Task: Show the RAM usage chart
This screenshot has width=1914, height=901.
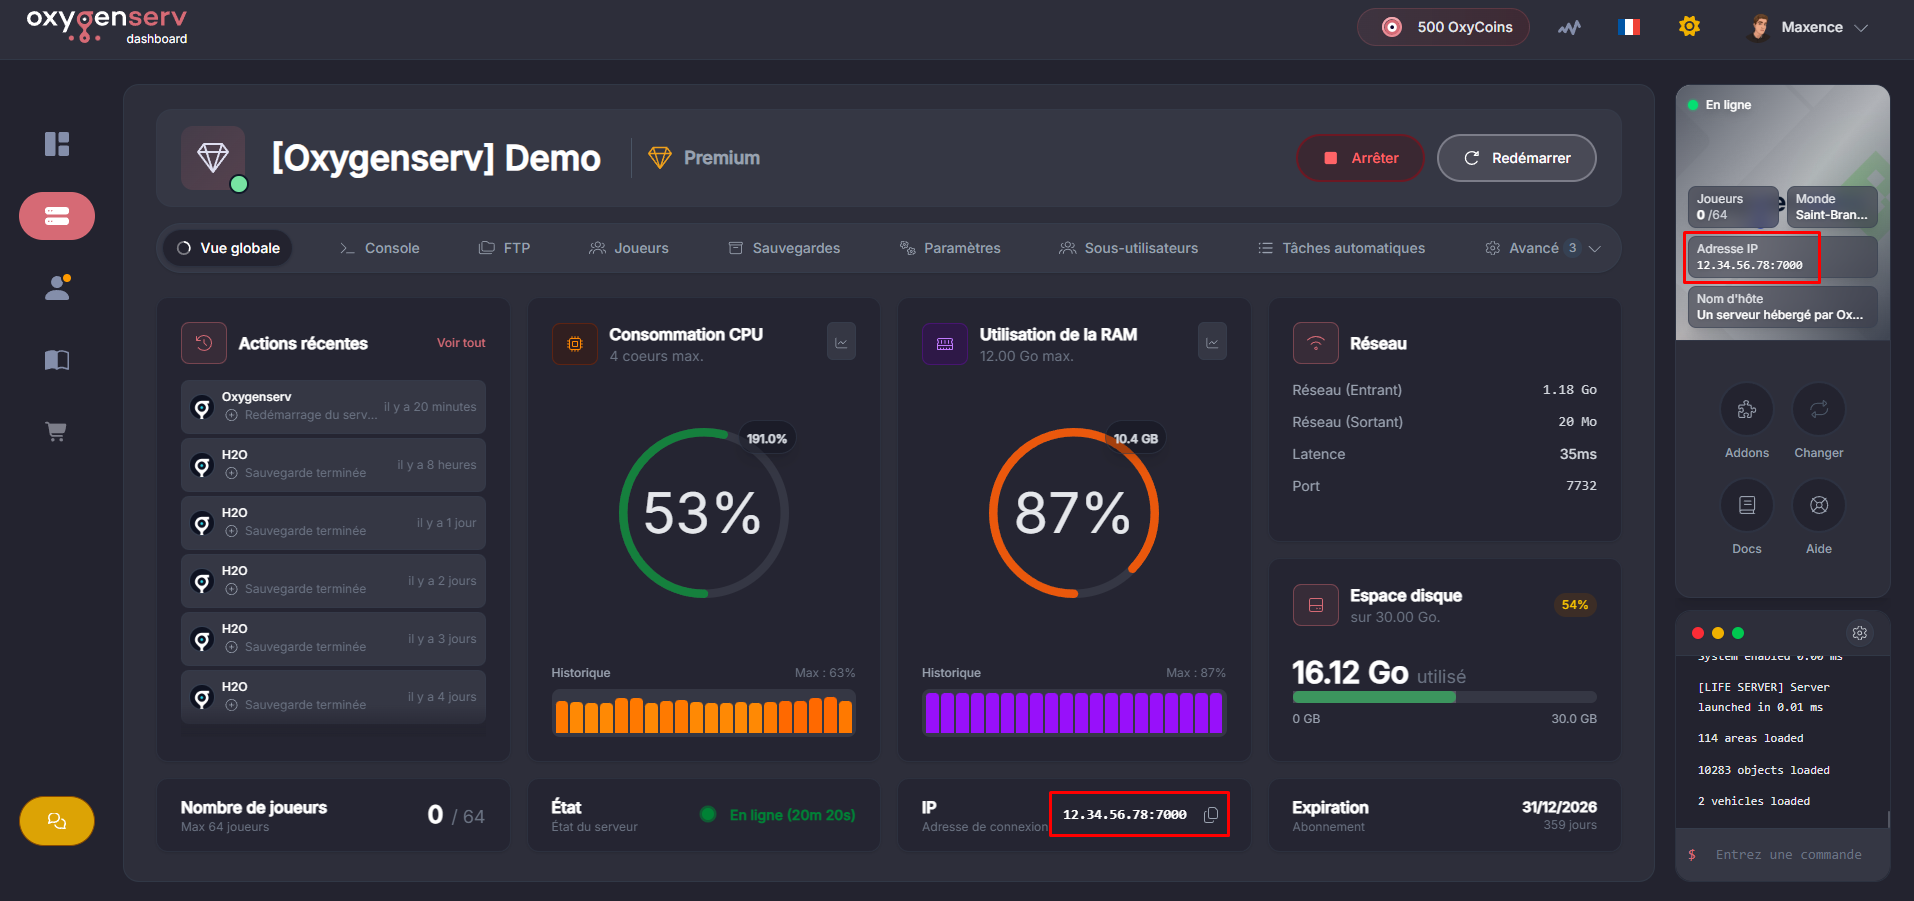Action: click(x=1212, y=343)
